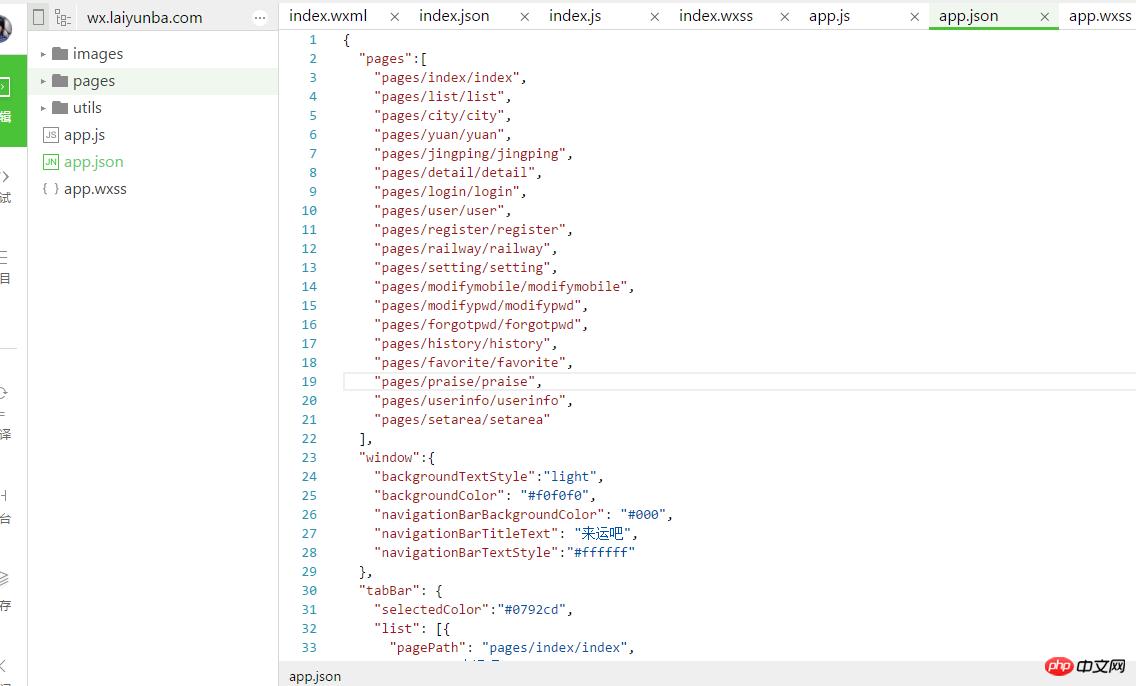Select the green code Edit sidebar button
The width and height of the screenshot is (1136, 686).
tap(6, 100)
